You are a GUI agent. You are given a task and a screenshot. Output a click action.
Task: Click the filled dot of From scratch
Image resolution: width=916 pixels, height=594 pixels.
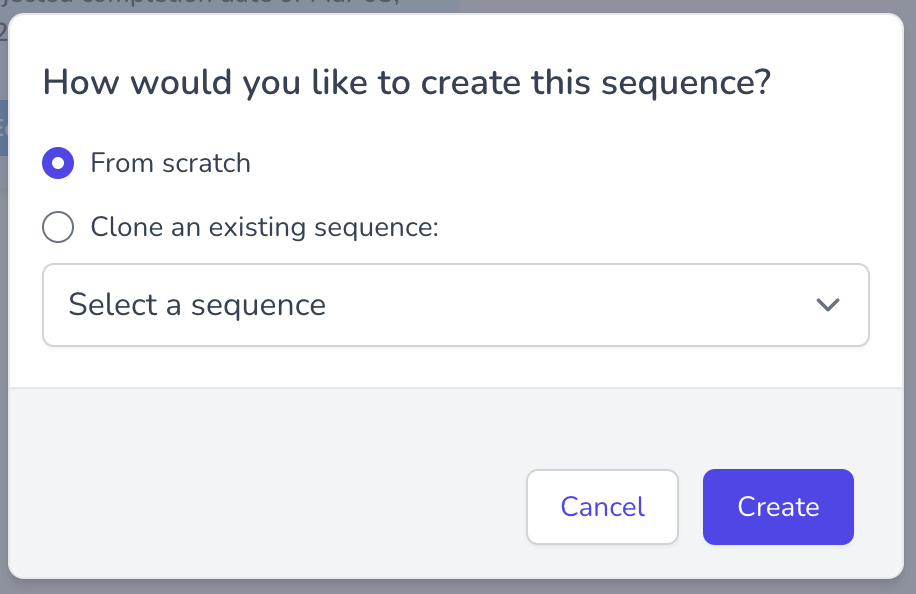(58, 163)
